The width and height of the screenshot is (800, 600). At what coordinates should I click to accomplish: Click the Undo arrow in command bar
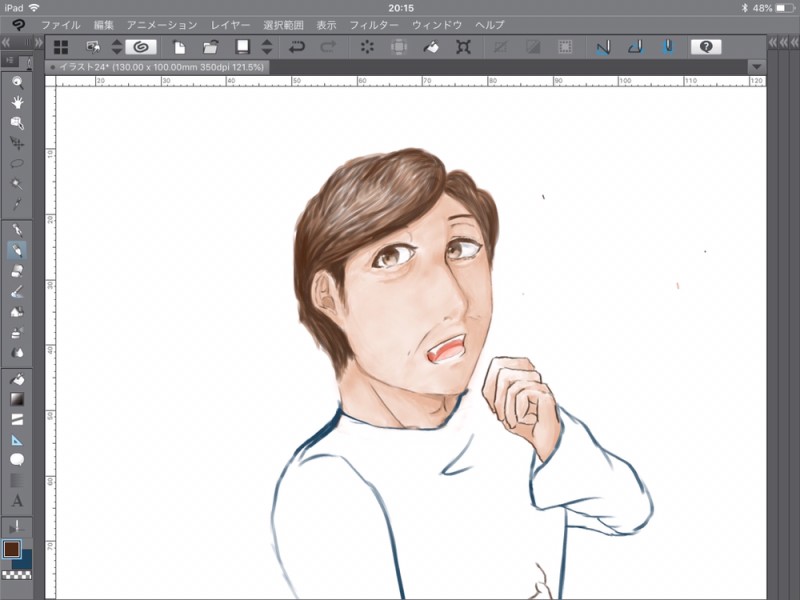[297, 46]
